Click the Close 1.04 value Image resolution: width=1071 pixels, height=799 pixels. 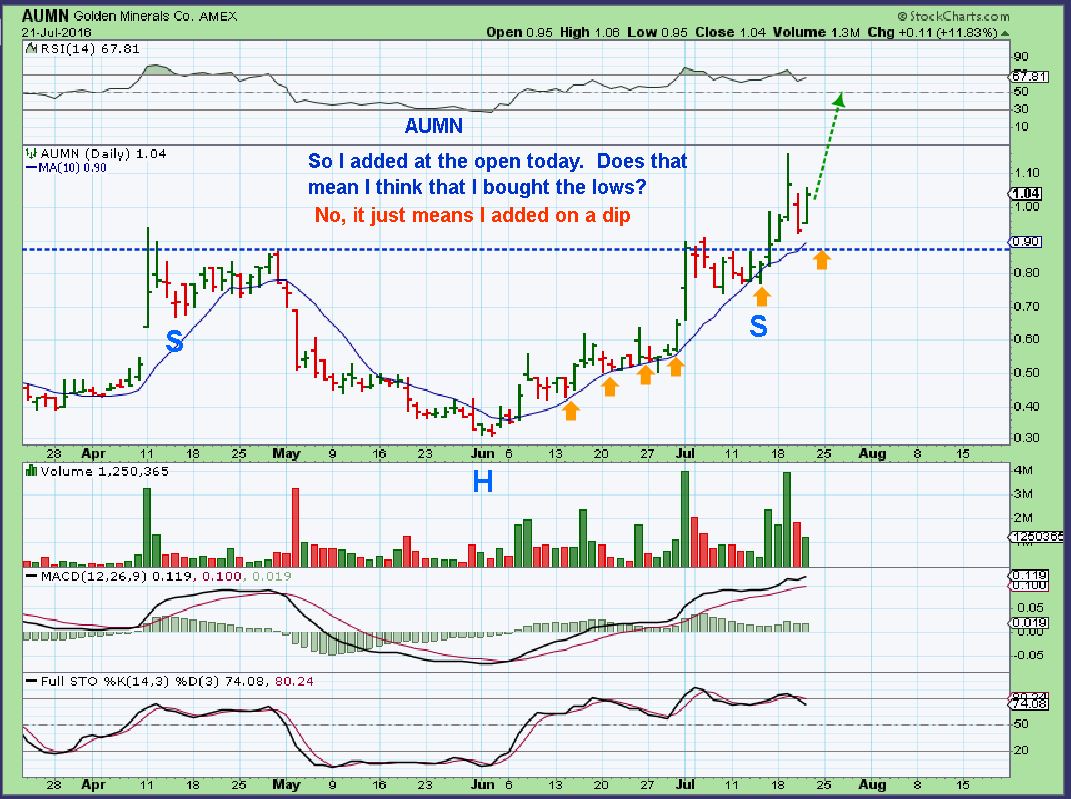[730, 32]
